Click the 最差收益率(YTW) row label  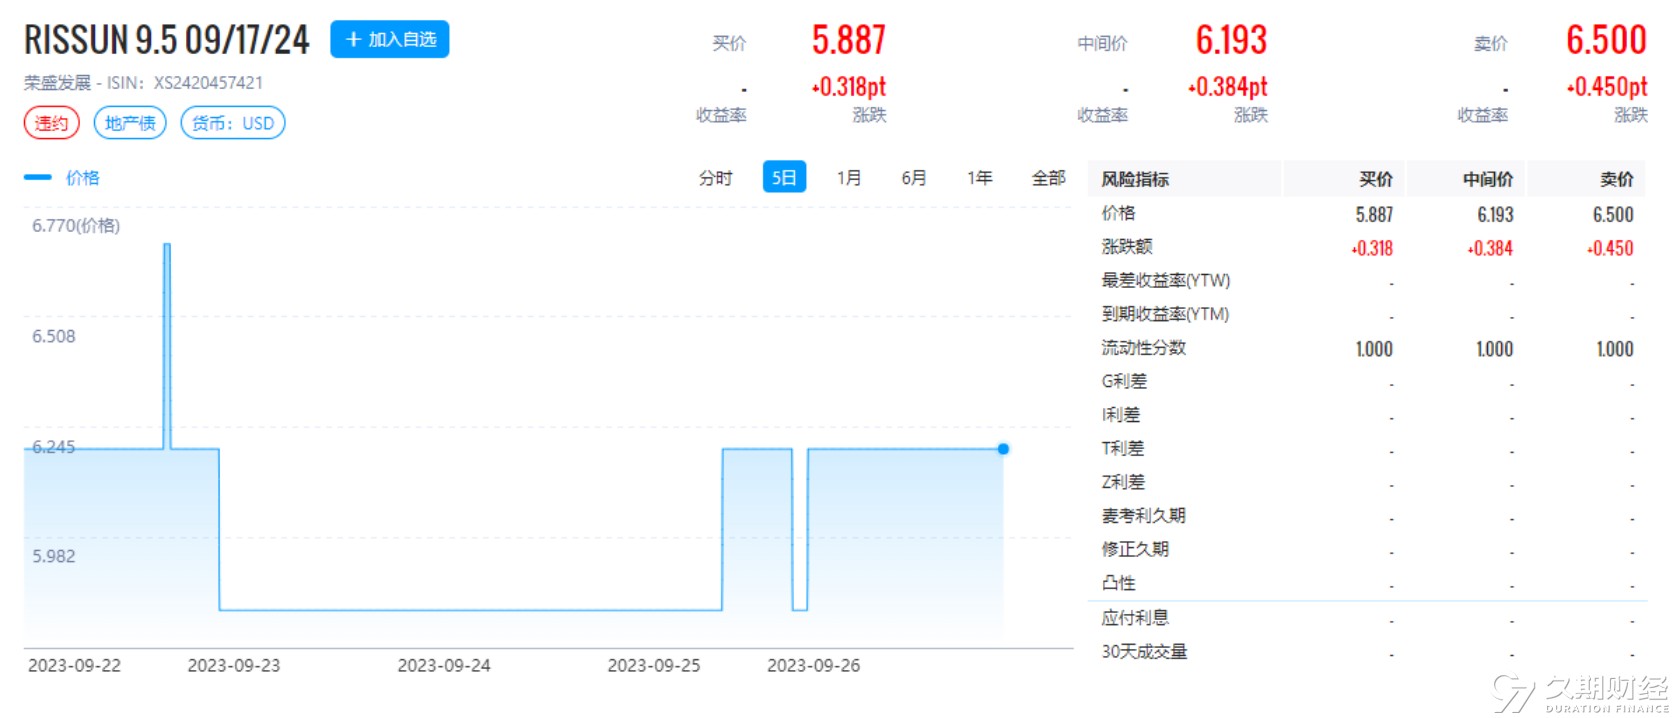(x=1165, y=281)
